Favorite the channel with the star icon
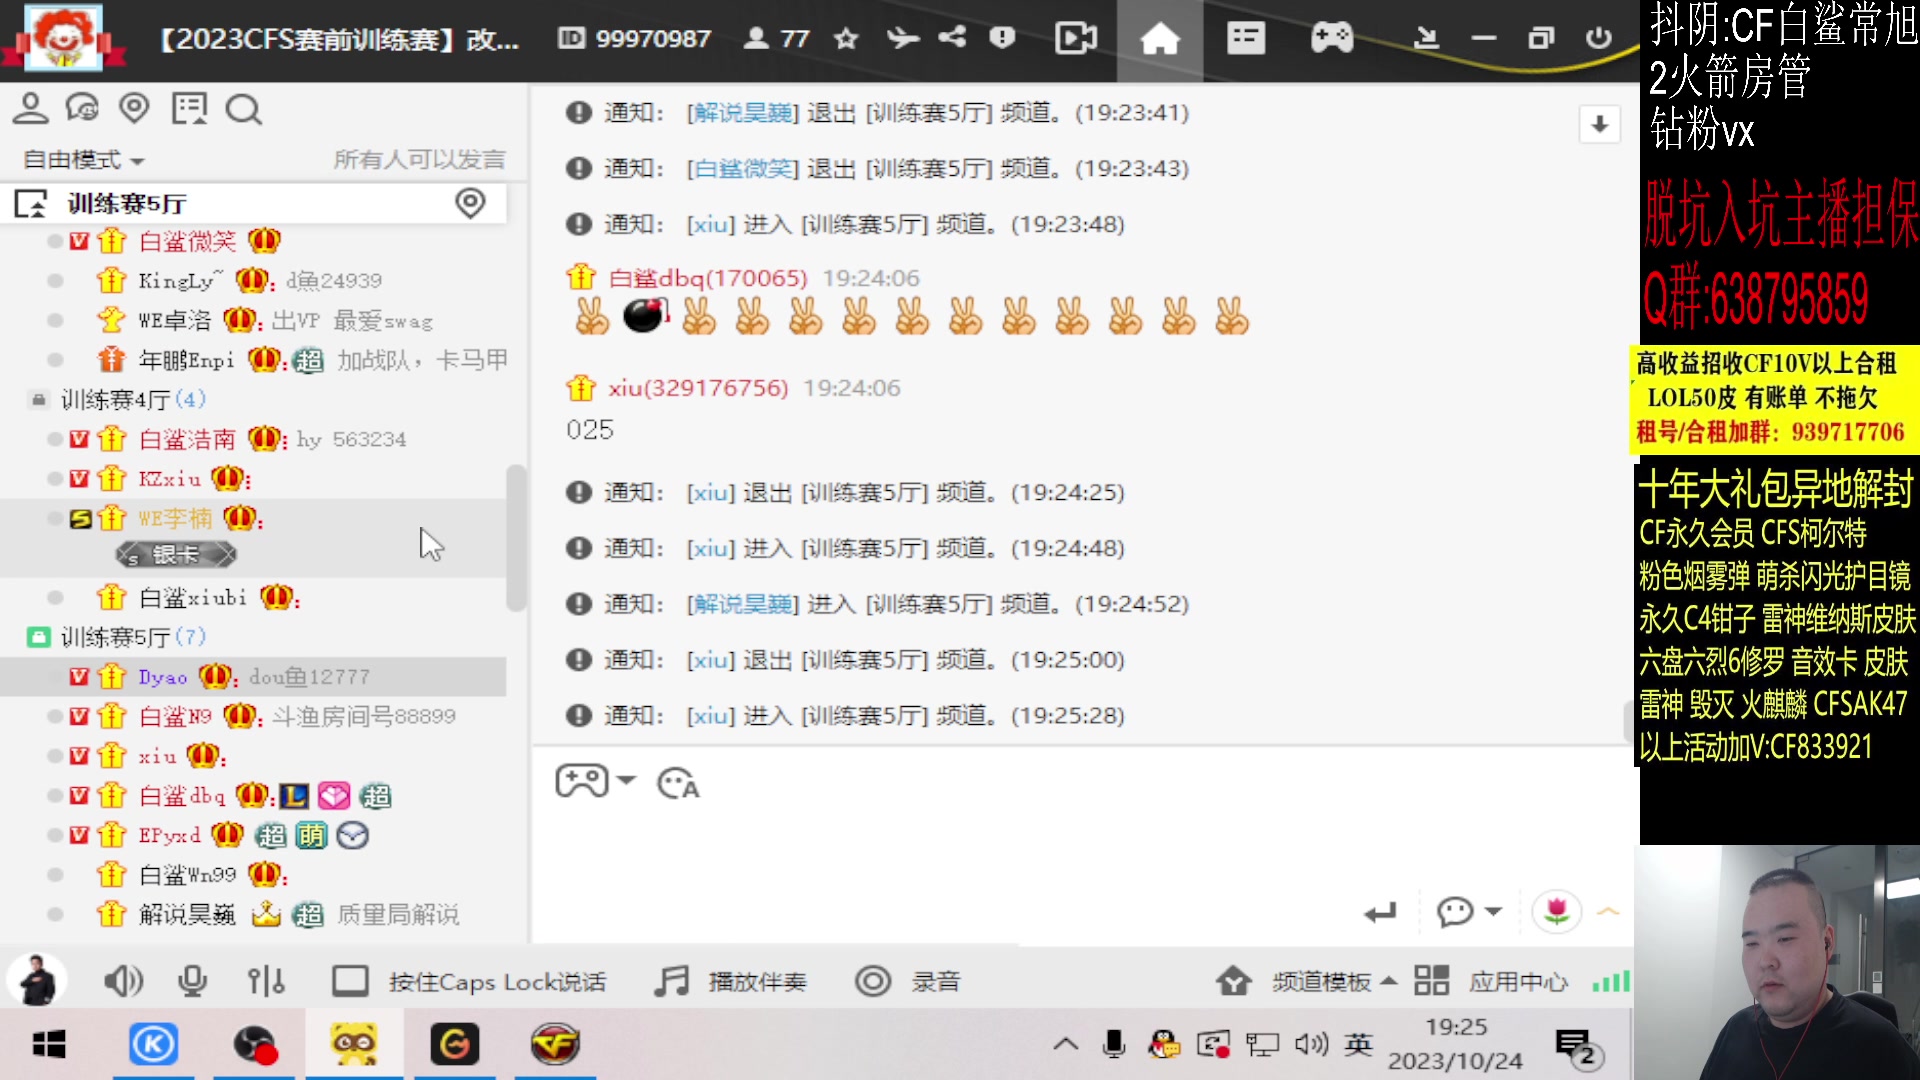The height and width of the screenshot is (1080, 1920). coord(845,38)
